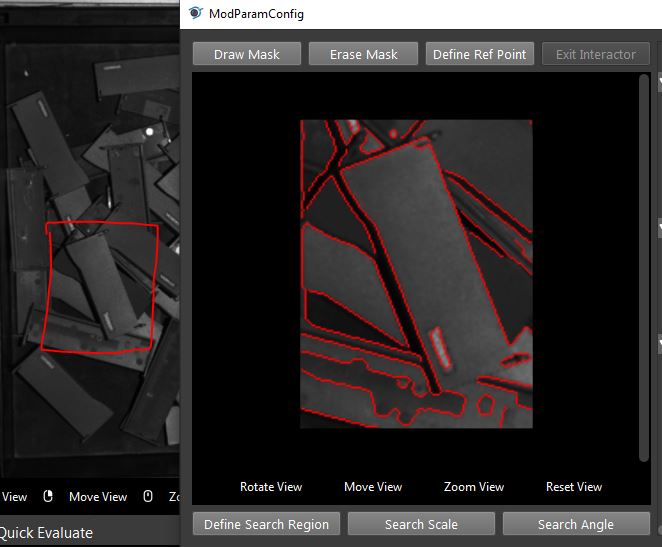
Task: Click the Exit Interactor button
Action: [596, 54]
